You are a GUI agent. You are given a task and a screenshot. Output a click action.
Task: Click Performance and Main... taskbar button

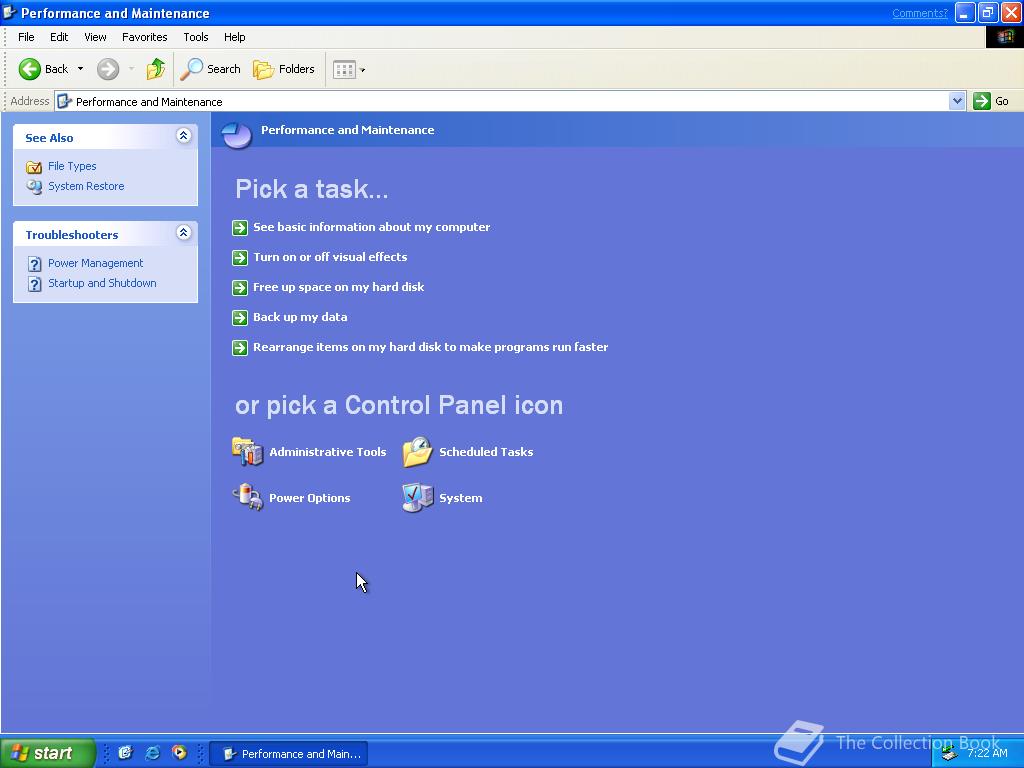click(290, 754)
